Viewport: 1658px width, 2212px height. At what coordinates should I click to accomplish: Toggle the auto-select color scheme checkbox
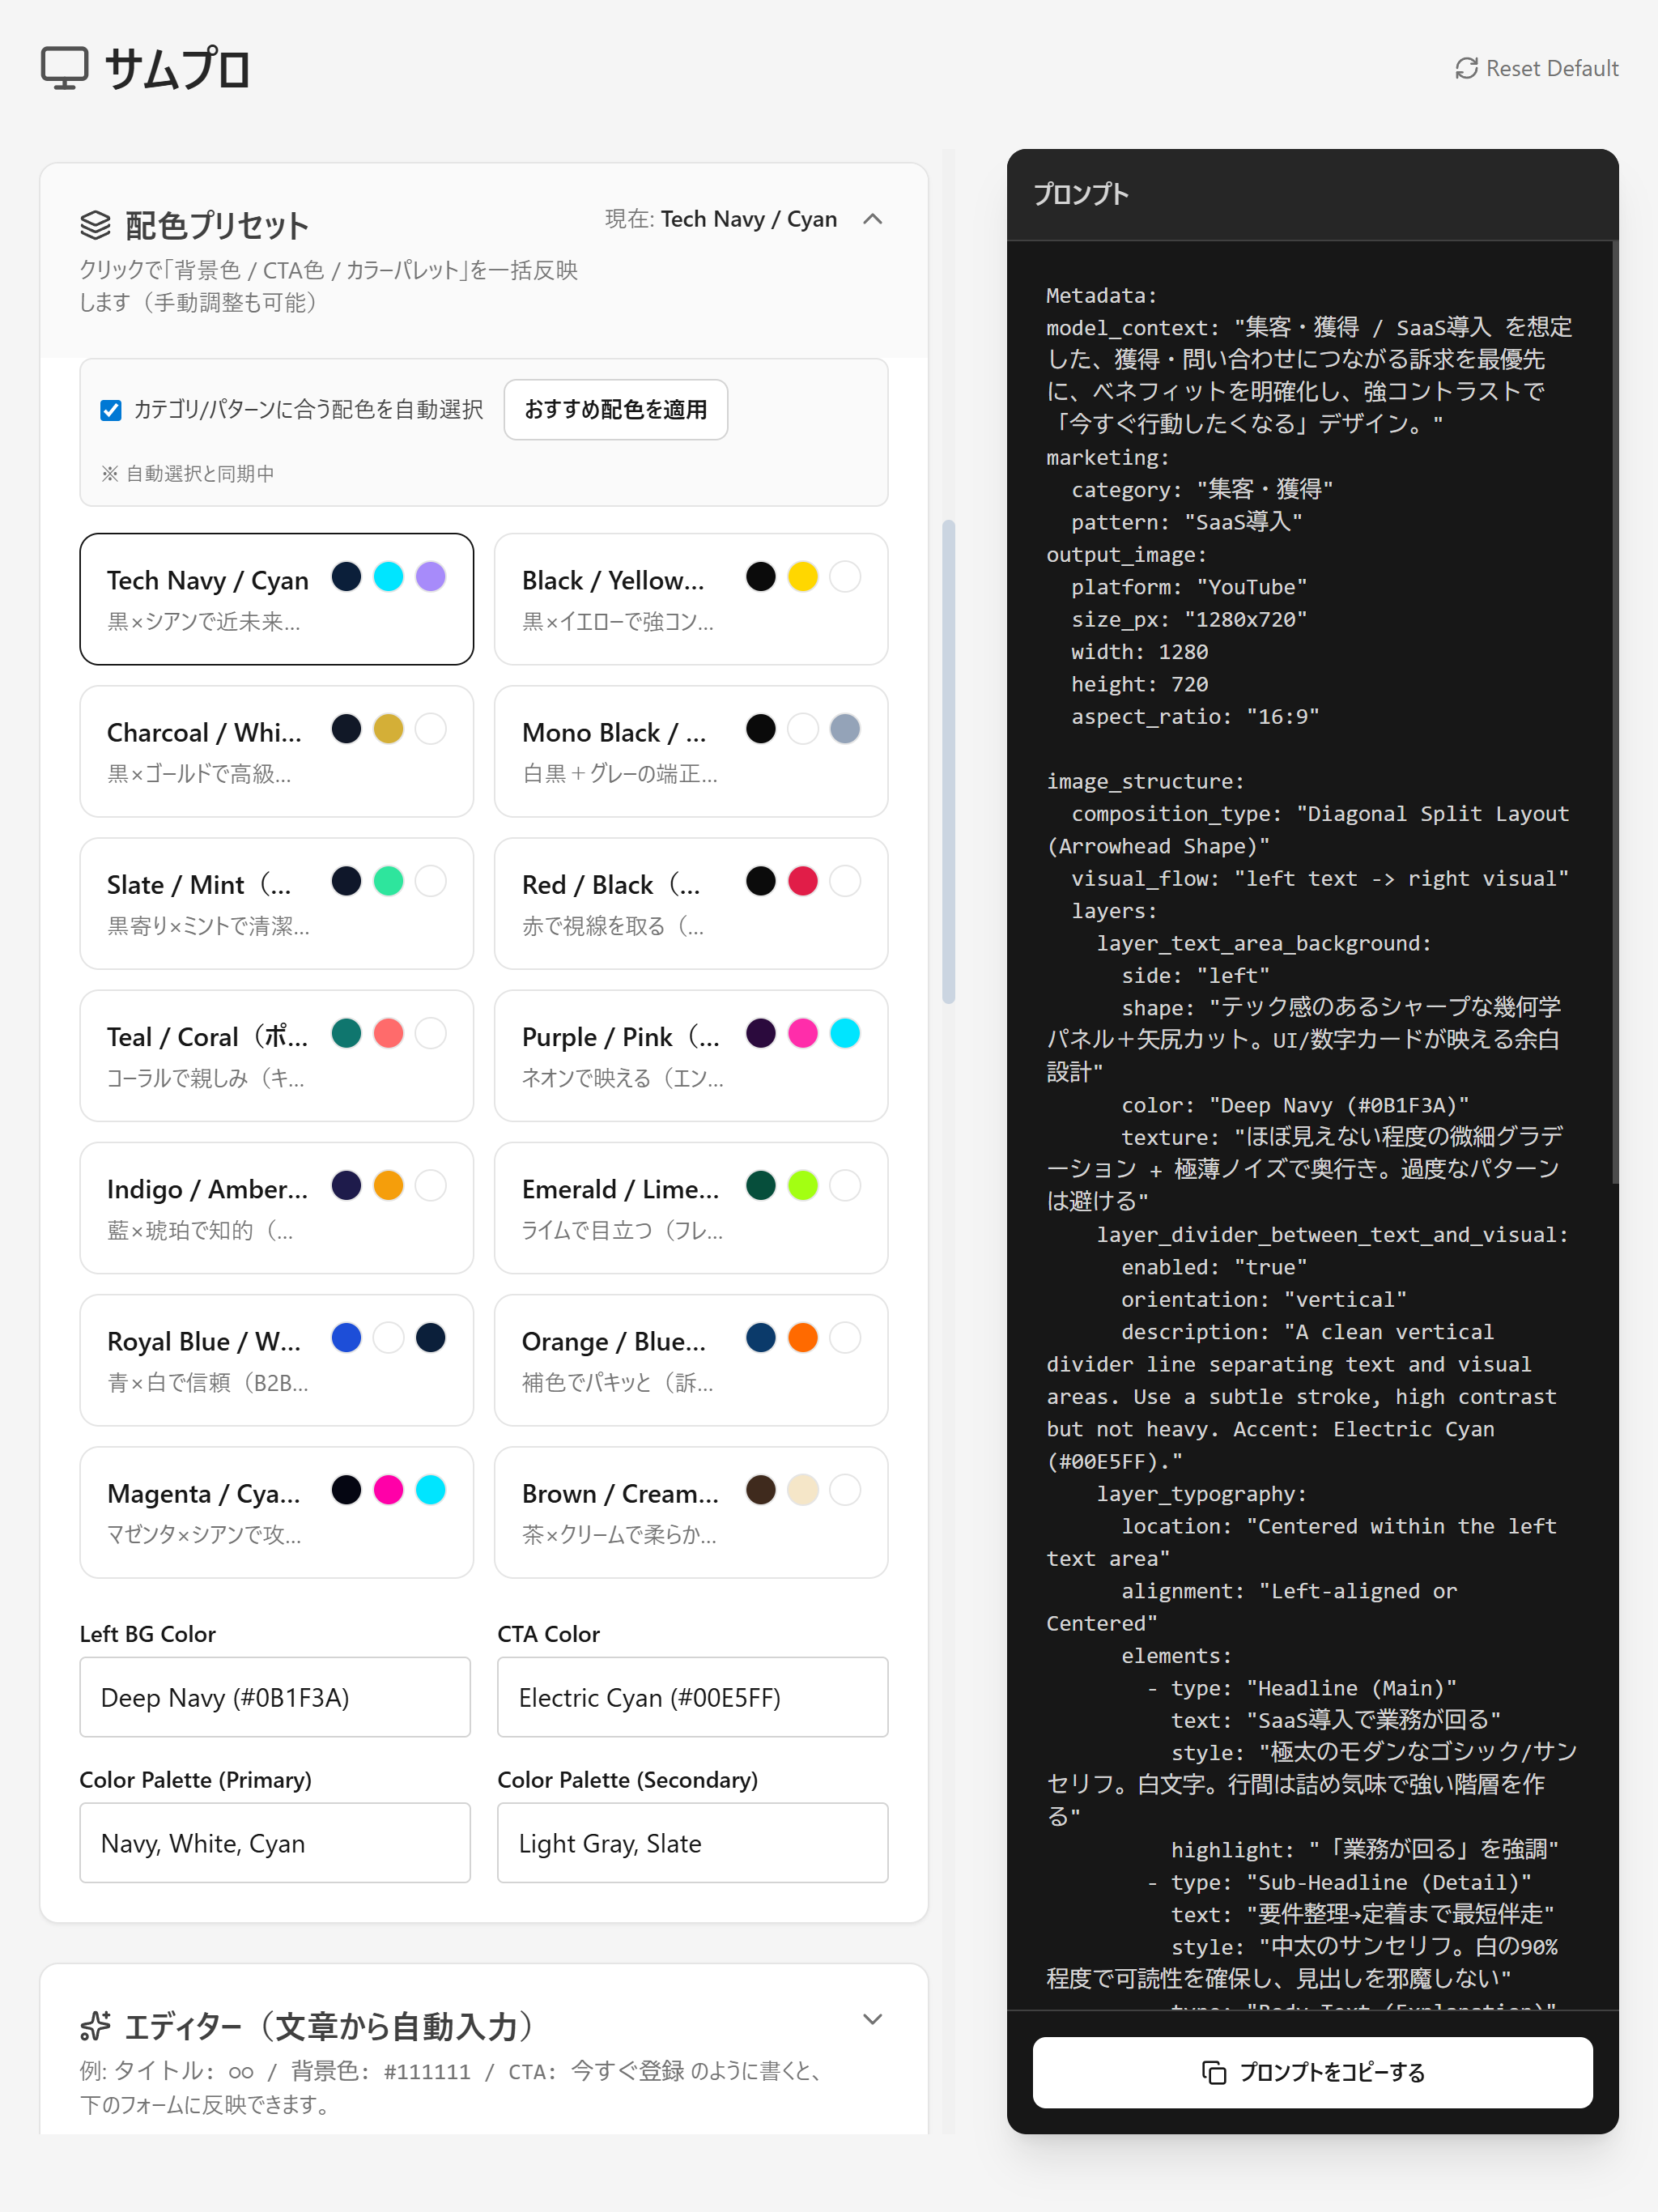(x=111, y=410)
